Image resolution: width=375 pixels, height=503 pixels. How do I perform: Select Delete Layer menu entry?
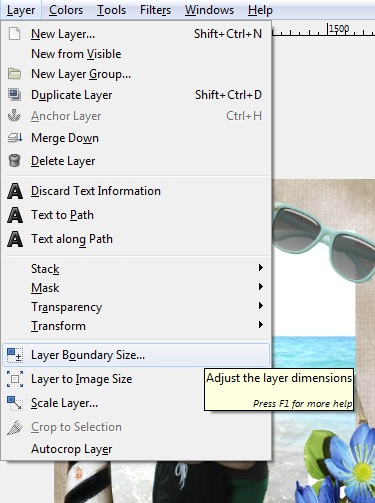(136, 161)
